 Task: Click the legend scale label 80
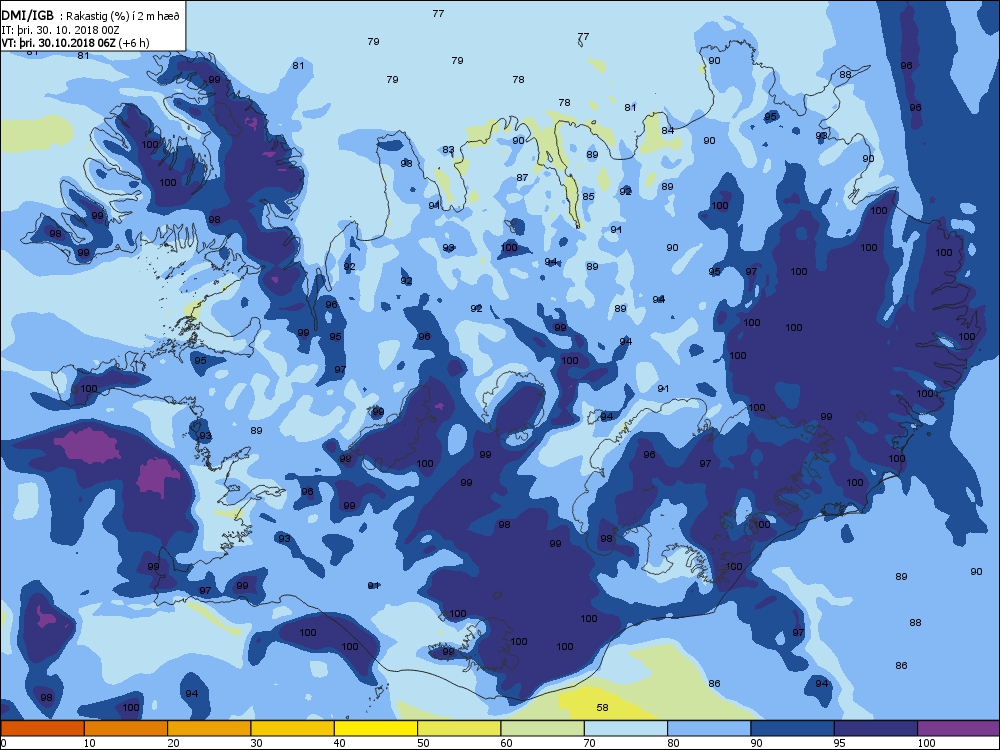point(673,742)
